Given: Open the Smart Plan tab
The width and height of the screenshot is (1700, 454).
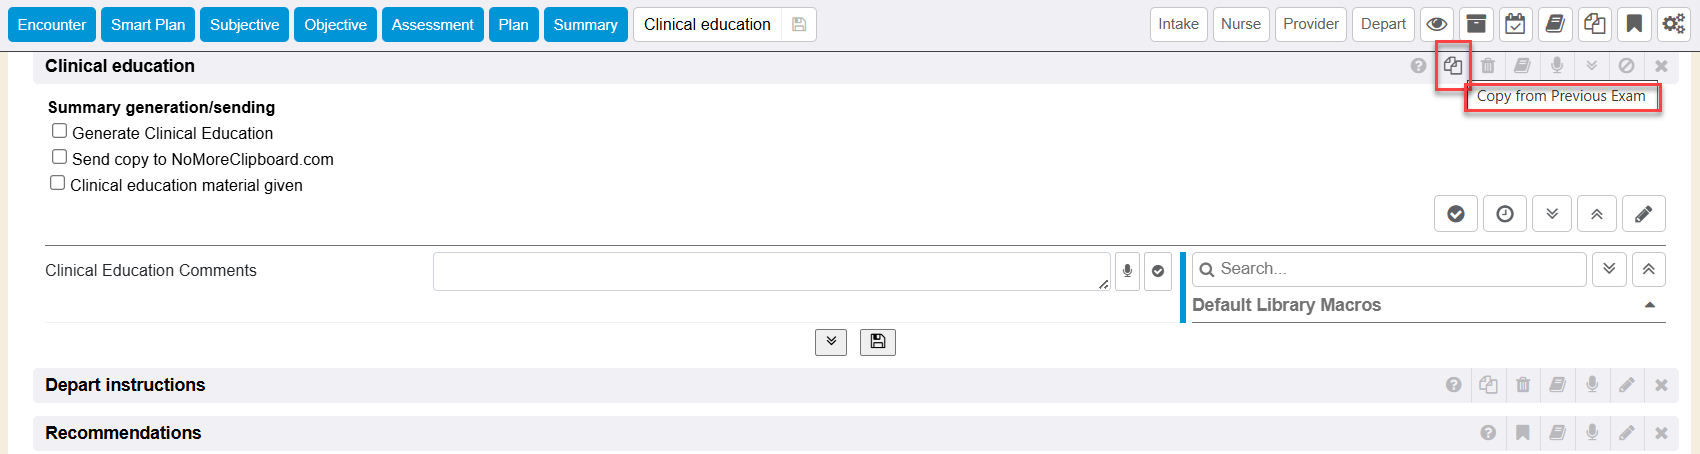Looking at the screenshot, I should coord(148,25).
